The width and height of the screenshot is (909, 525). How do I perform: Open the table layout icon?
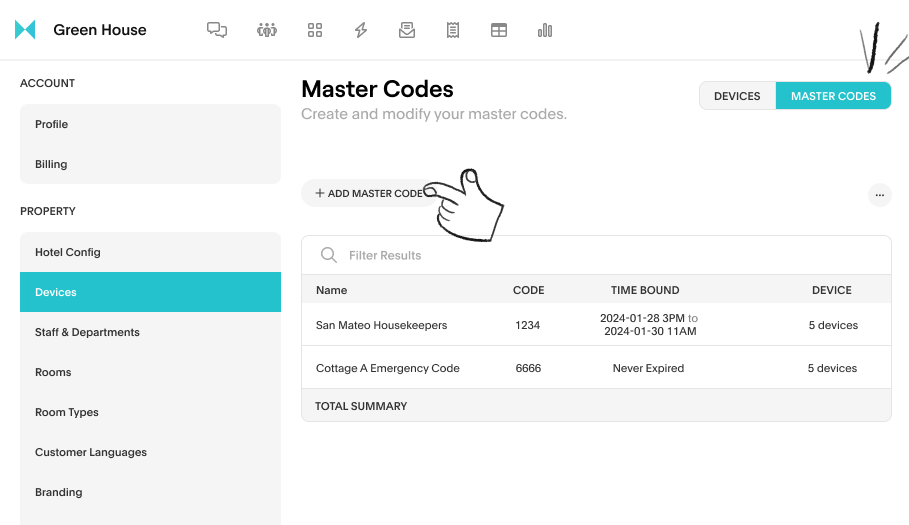coord(499,30)
